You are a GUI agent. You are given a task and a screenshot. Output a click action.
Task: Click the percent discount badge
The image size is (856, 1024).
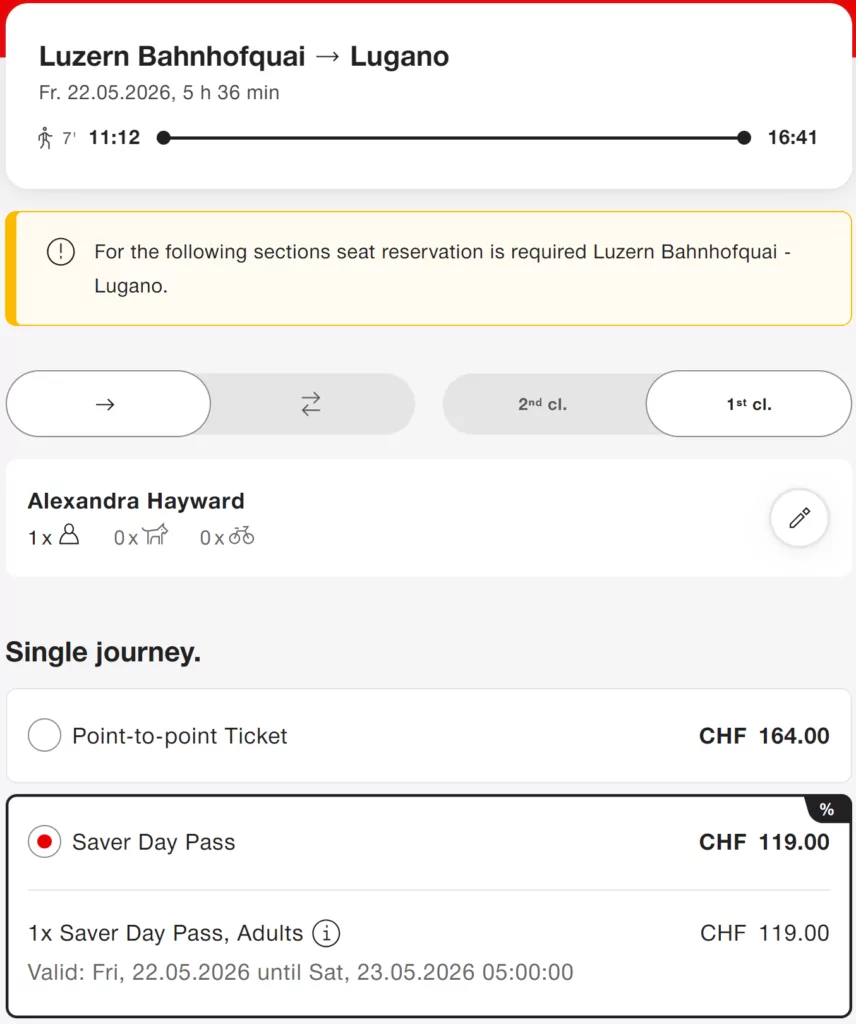tap(826, 809)
